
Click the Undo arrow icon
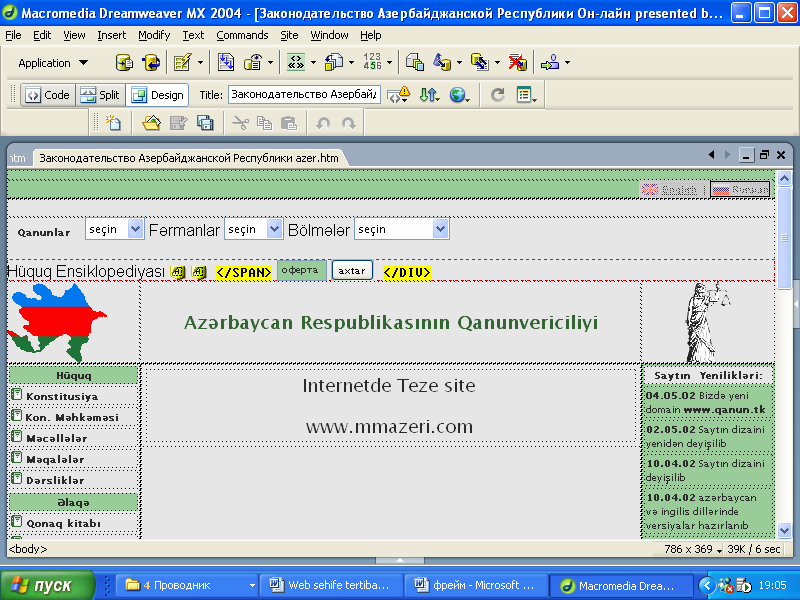coord(323,123)
